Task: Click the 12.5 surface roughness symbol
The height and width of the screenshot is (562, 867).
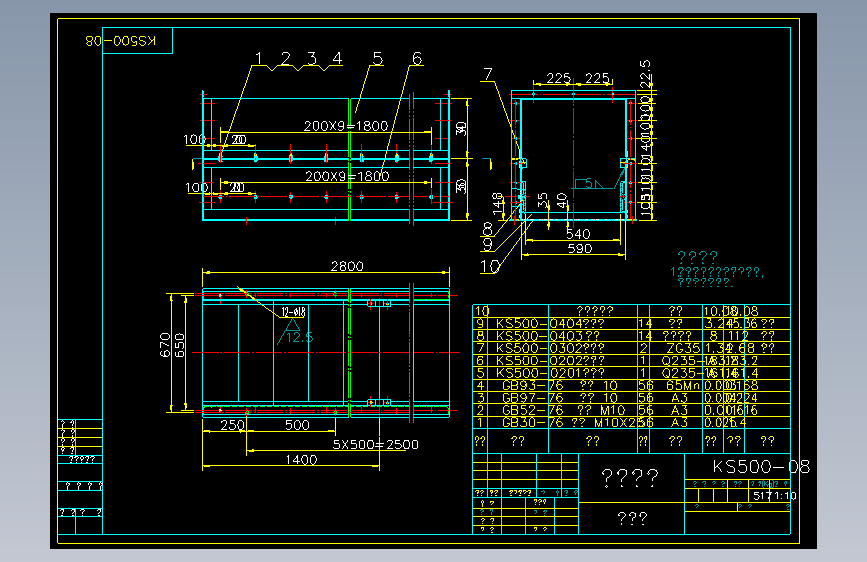Action: tap(296, 332)
